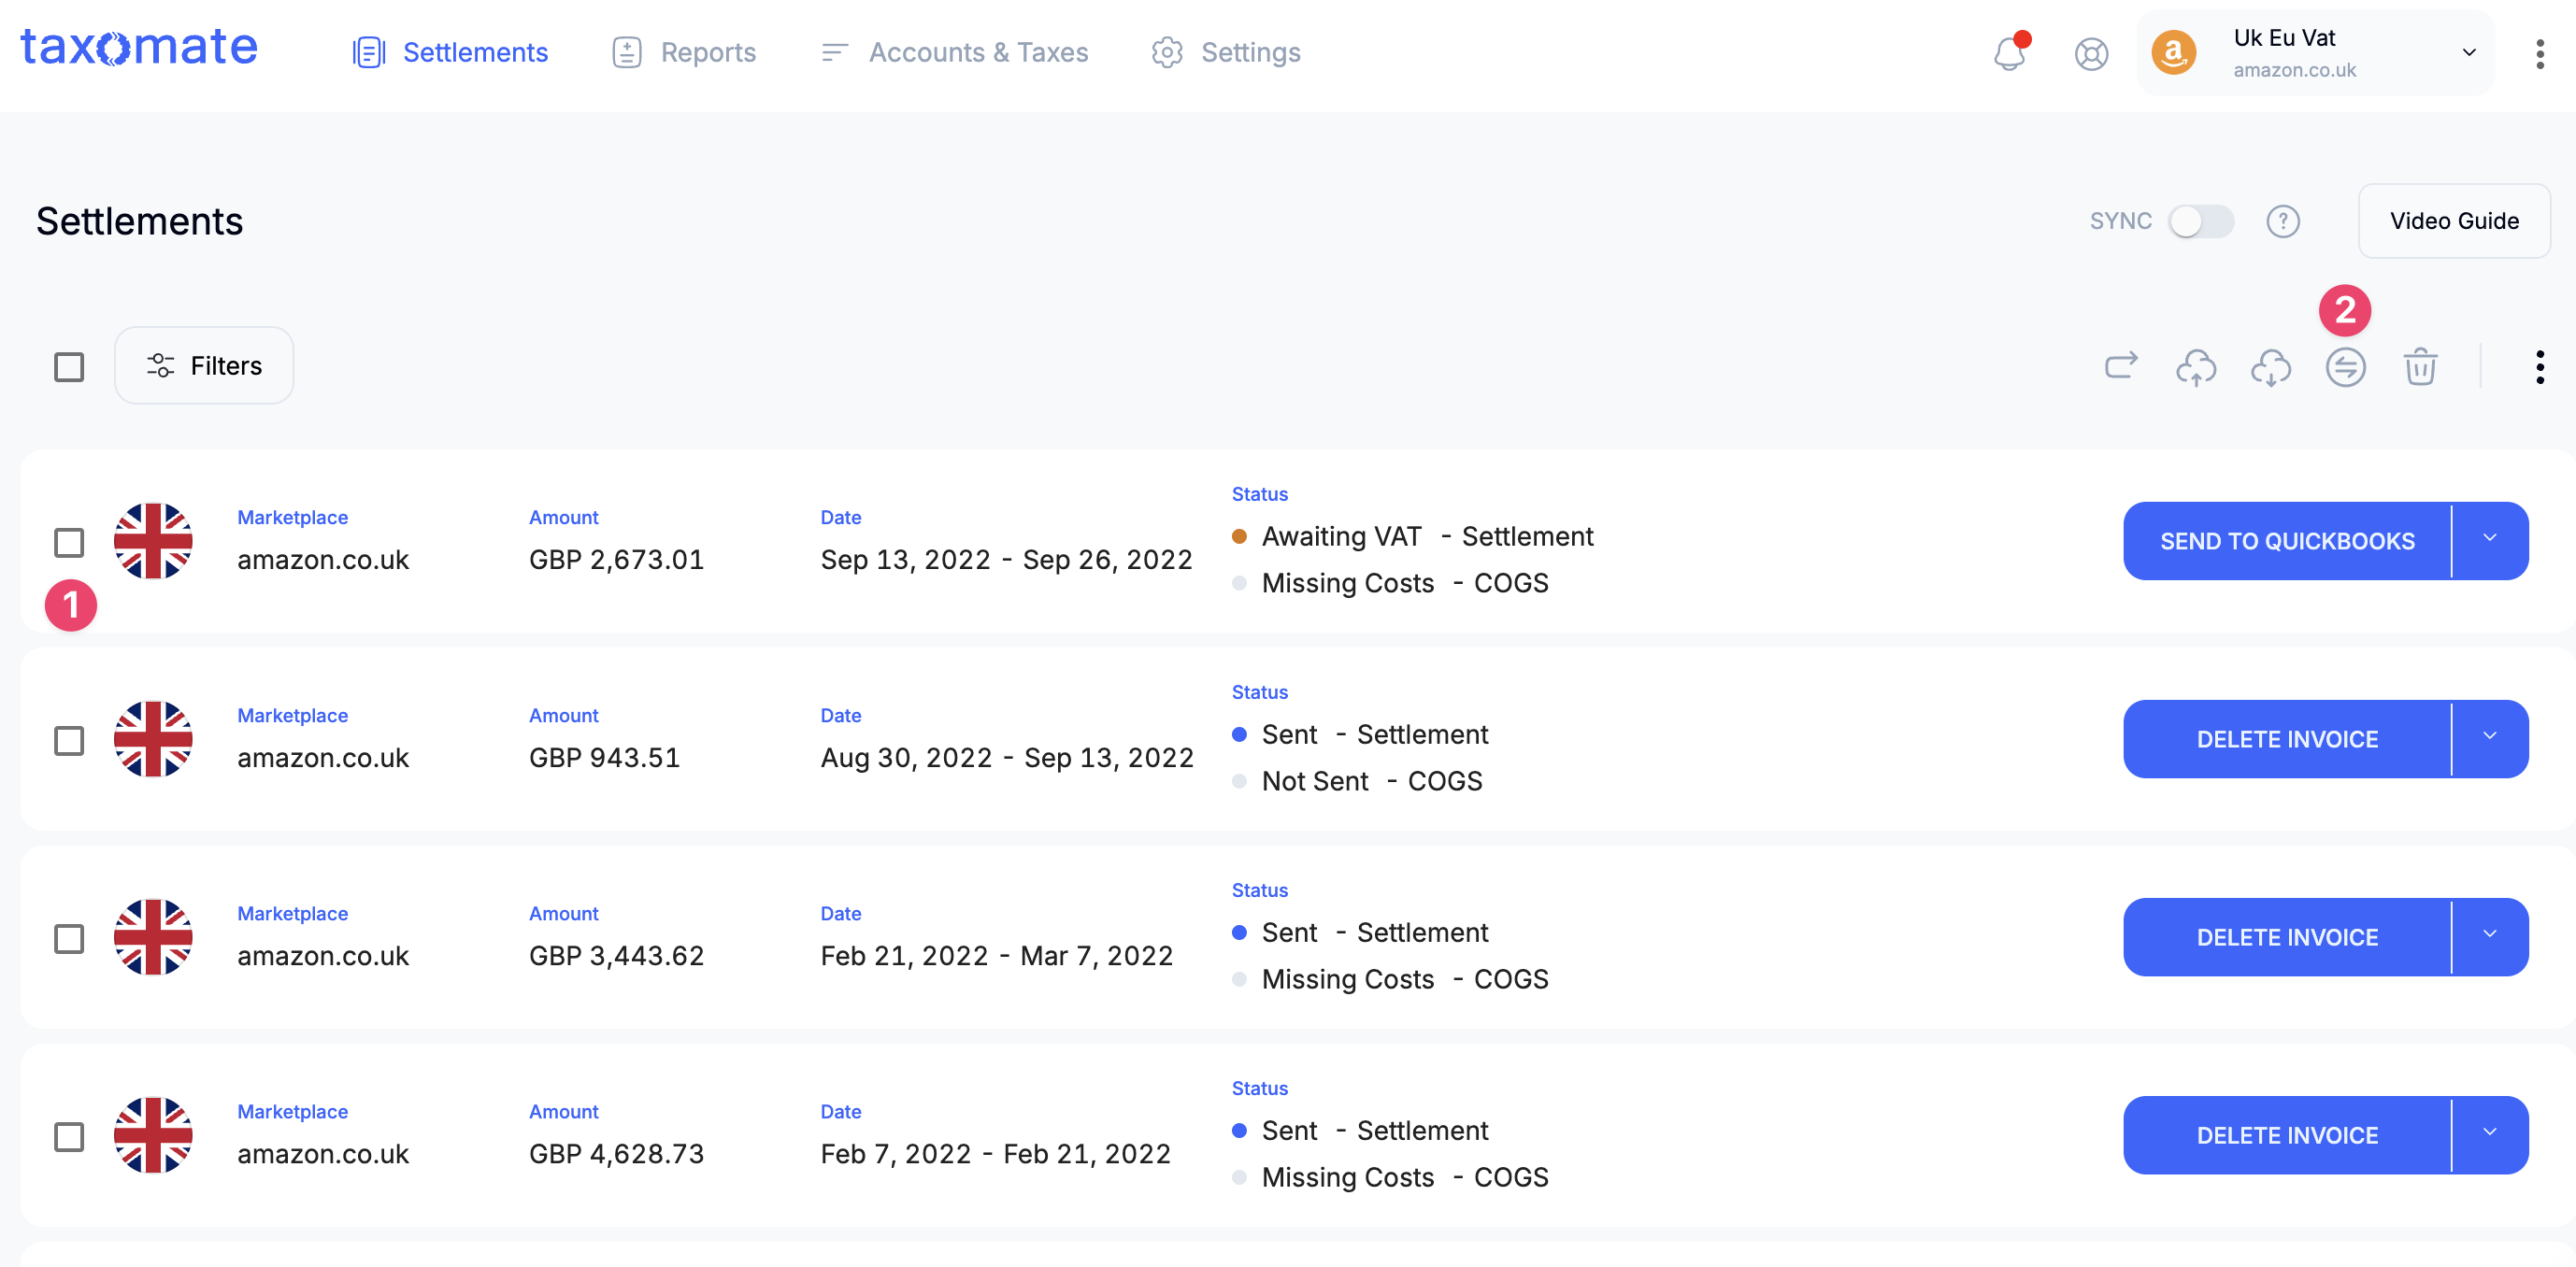Screen dimensions: 2576x1267
Task: Delete invoice for Feb 7 settlement
Action: point(2287,1134)
